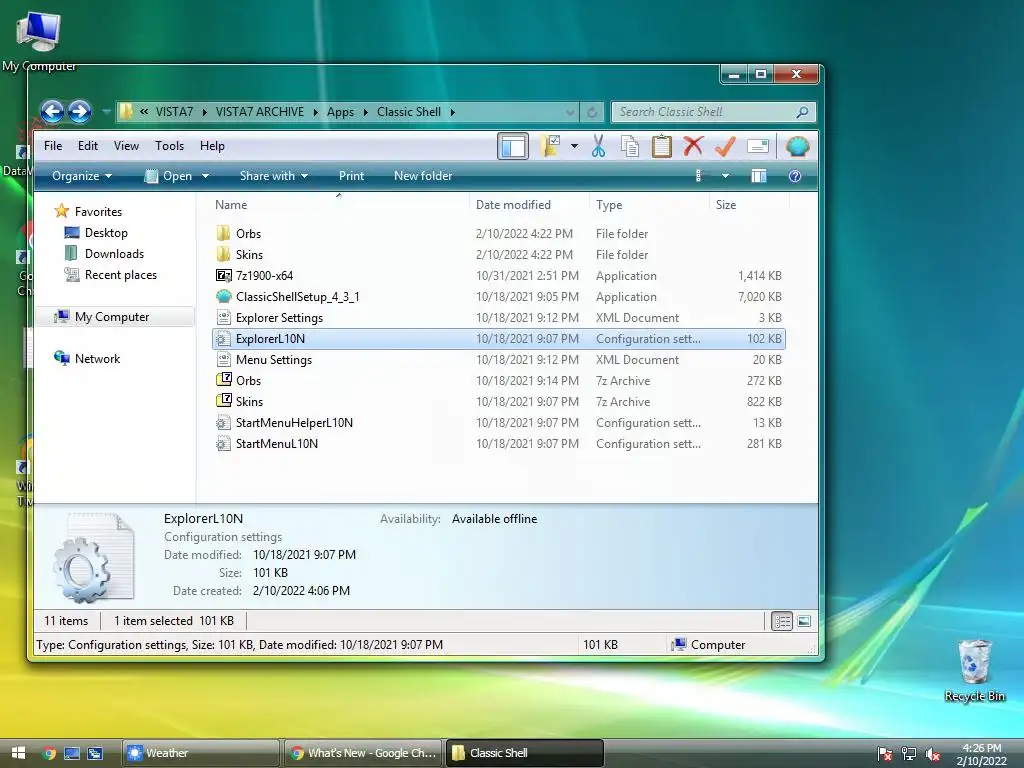Click the Open command button

[168, 176]
